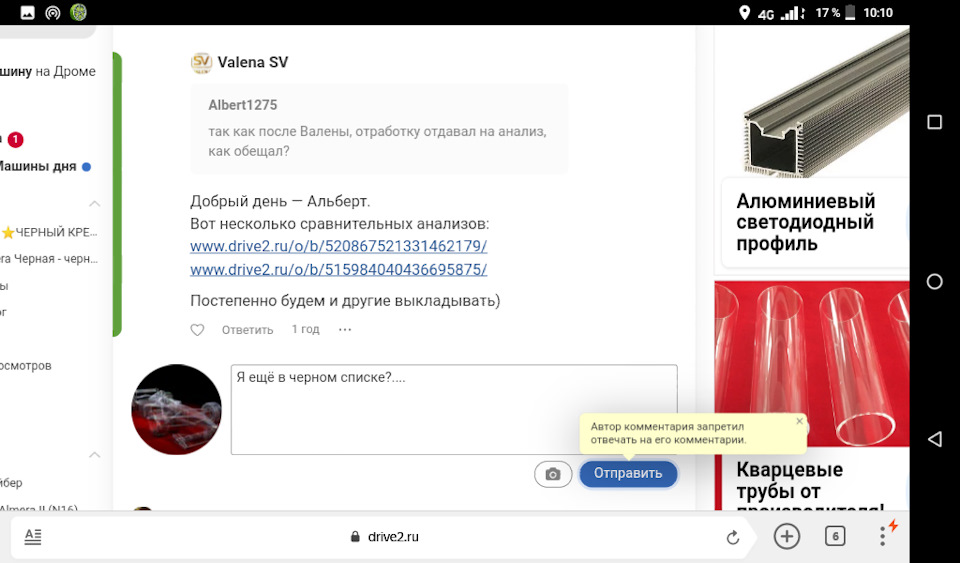Click the Отправить send button
Viewport: 960px width, 563px height.
pos(628,474)
